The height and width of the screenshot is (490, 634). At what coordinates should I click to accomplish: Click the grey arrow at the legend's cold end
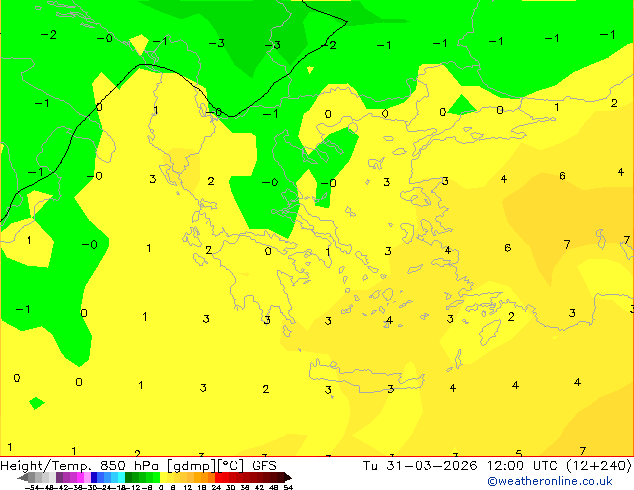click(23, 477)
